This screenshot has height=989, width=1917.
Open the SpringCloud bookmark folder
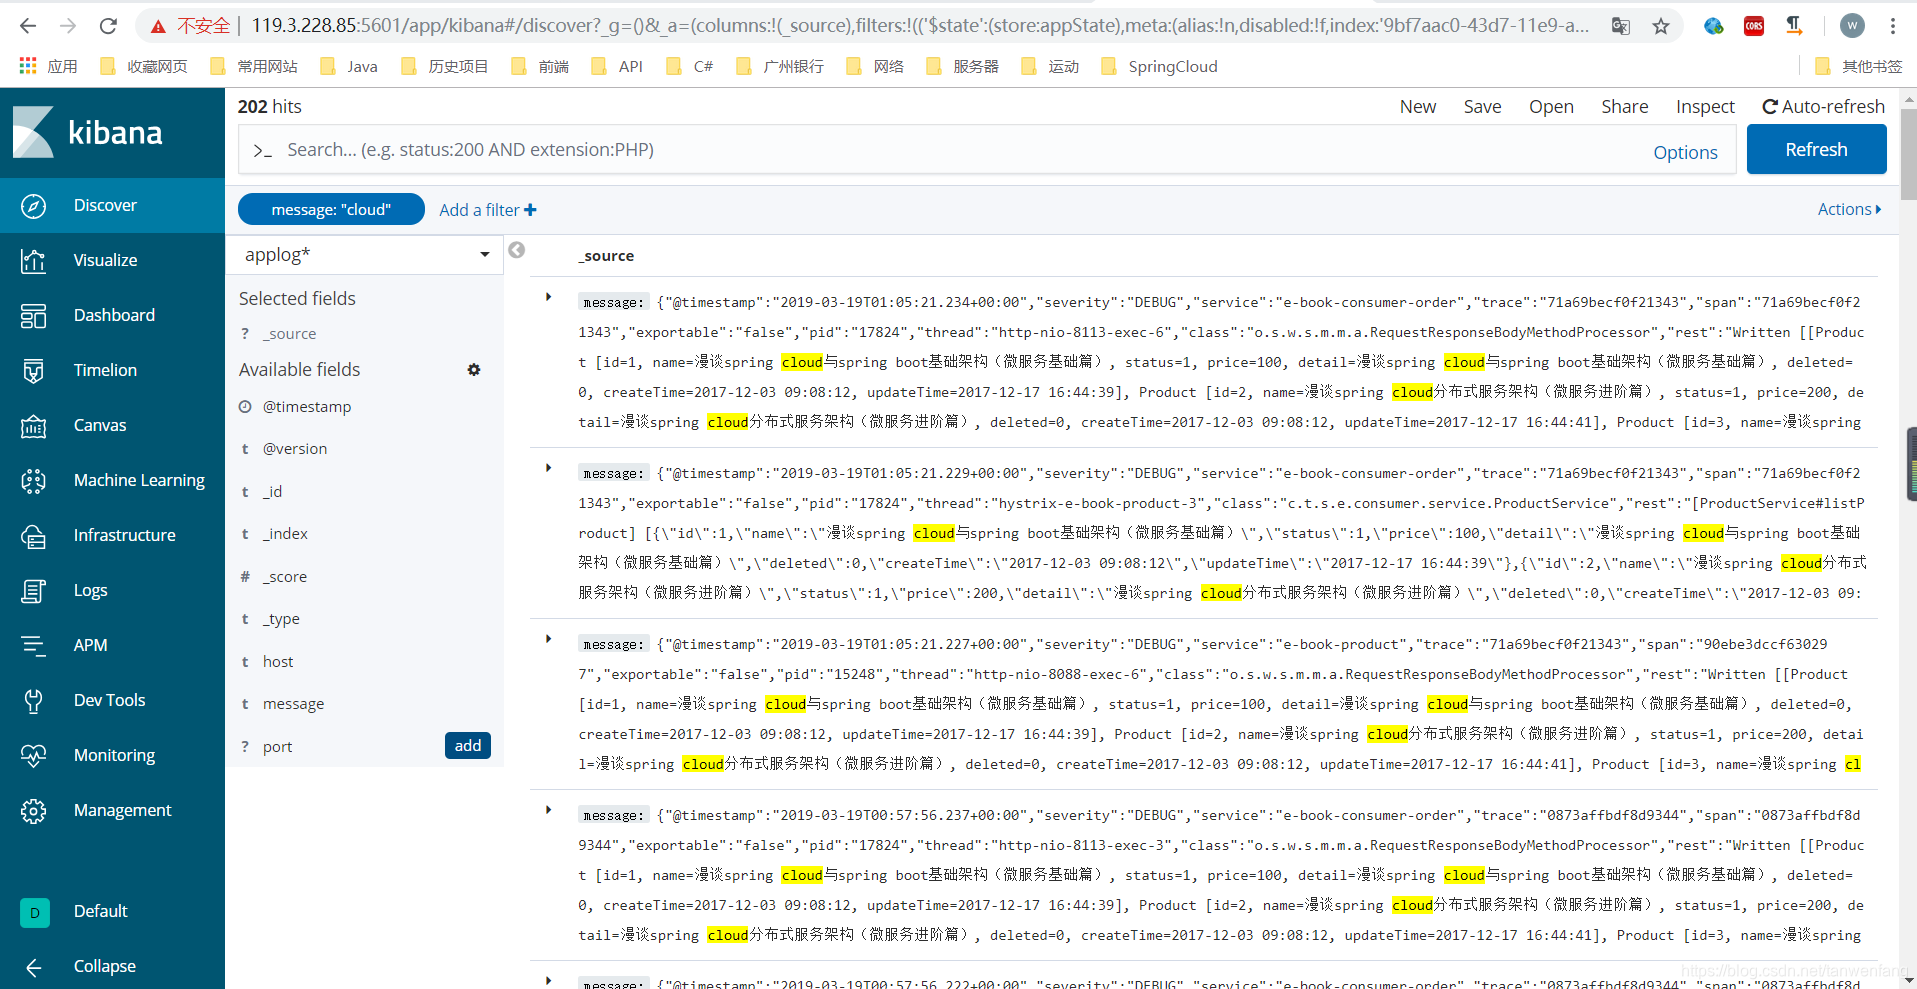click(1159, 67)
